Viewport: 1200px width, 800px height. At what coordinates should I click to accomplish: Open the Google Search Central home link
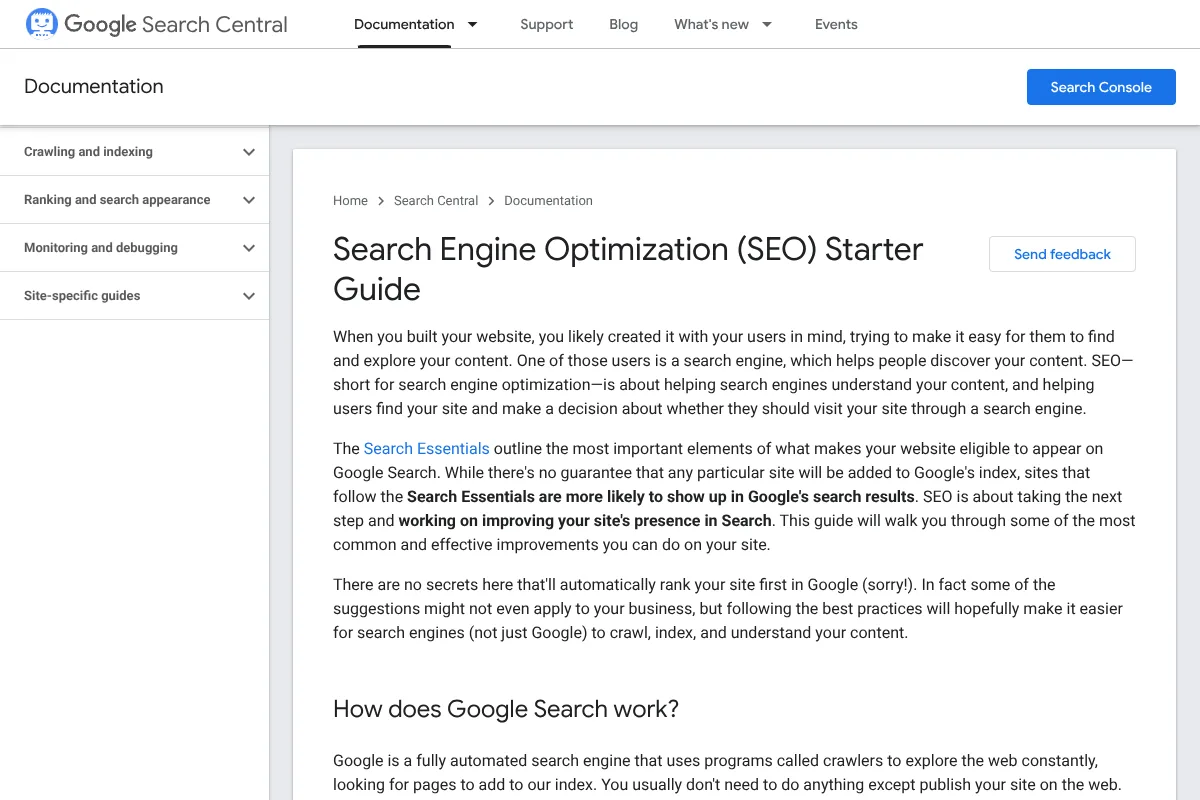click(x=157, y=24)
